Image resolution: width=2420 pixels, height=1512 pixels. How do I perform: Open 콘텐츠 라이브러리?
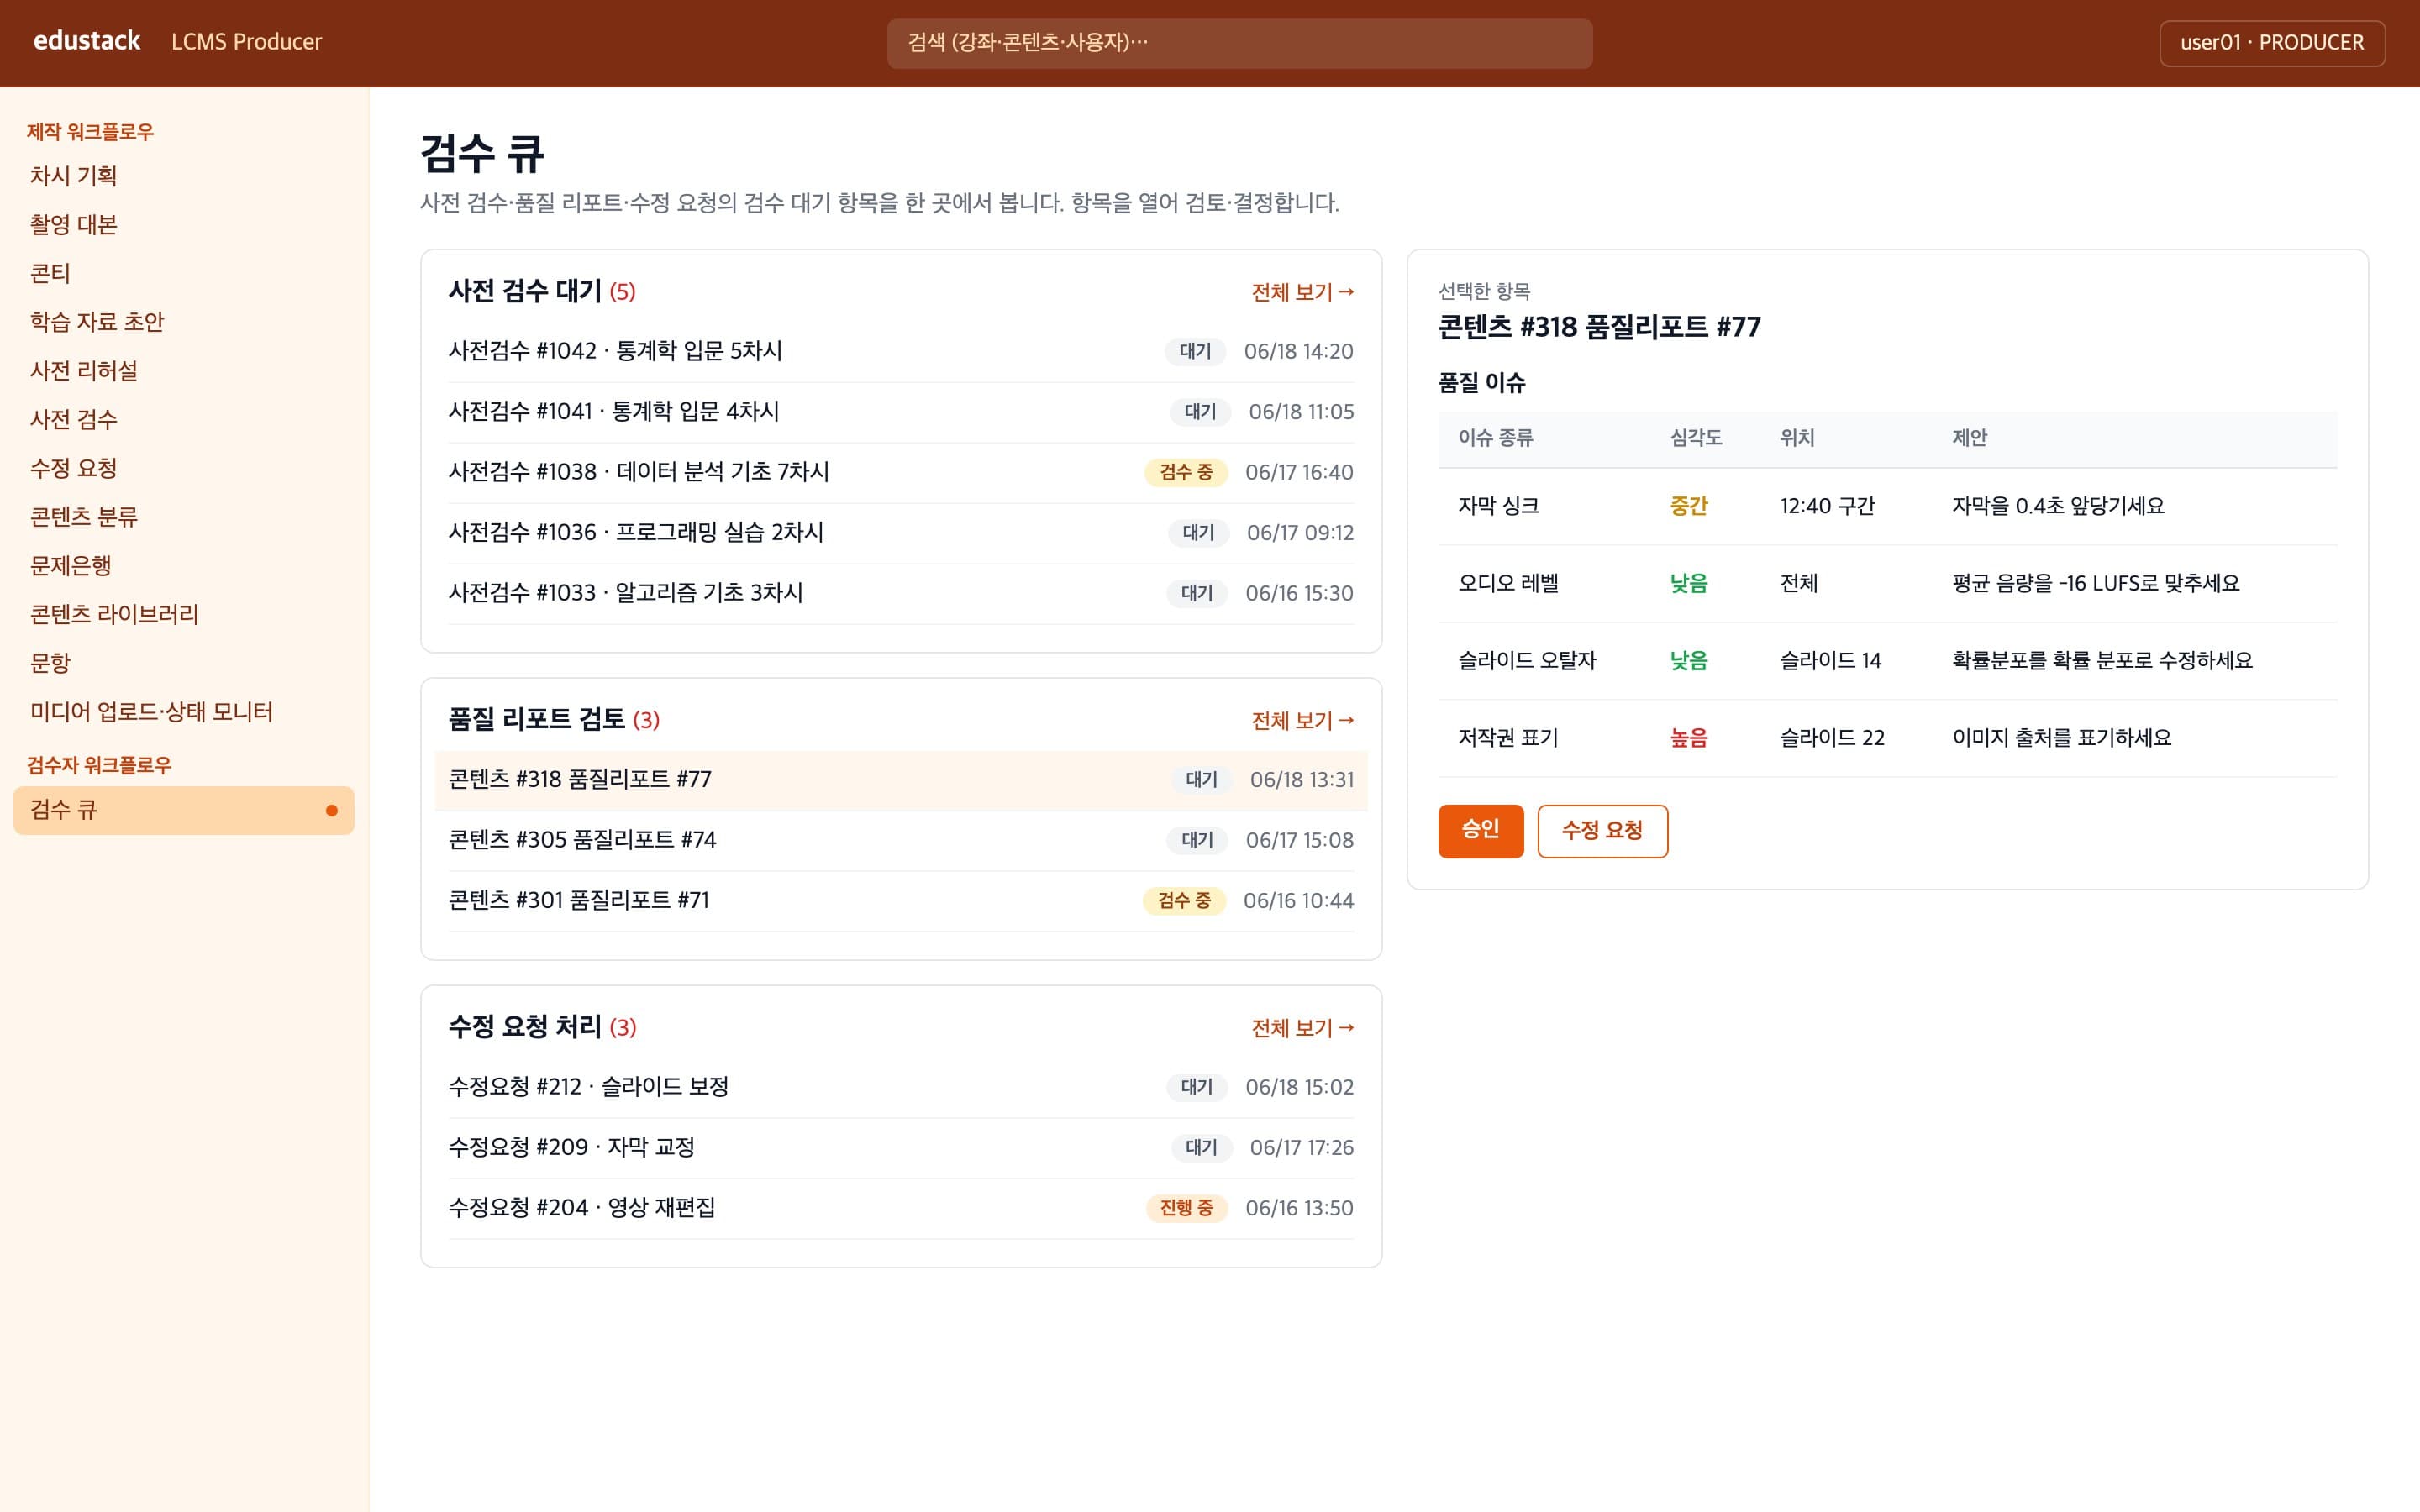pos(184,614)
